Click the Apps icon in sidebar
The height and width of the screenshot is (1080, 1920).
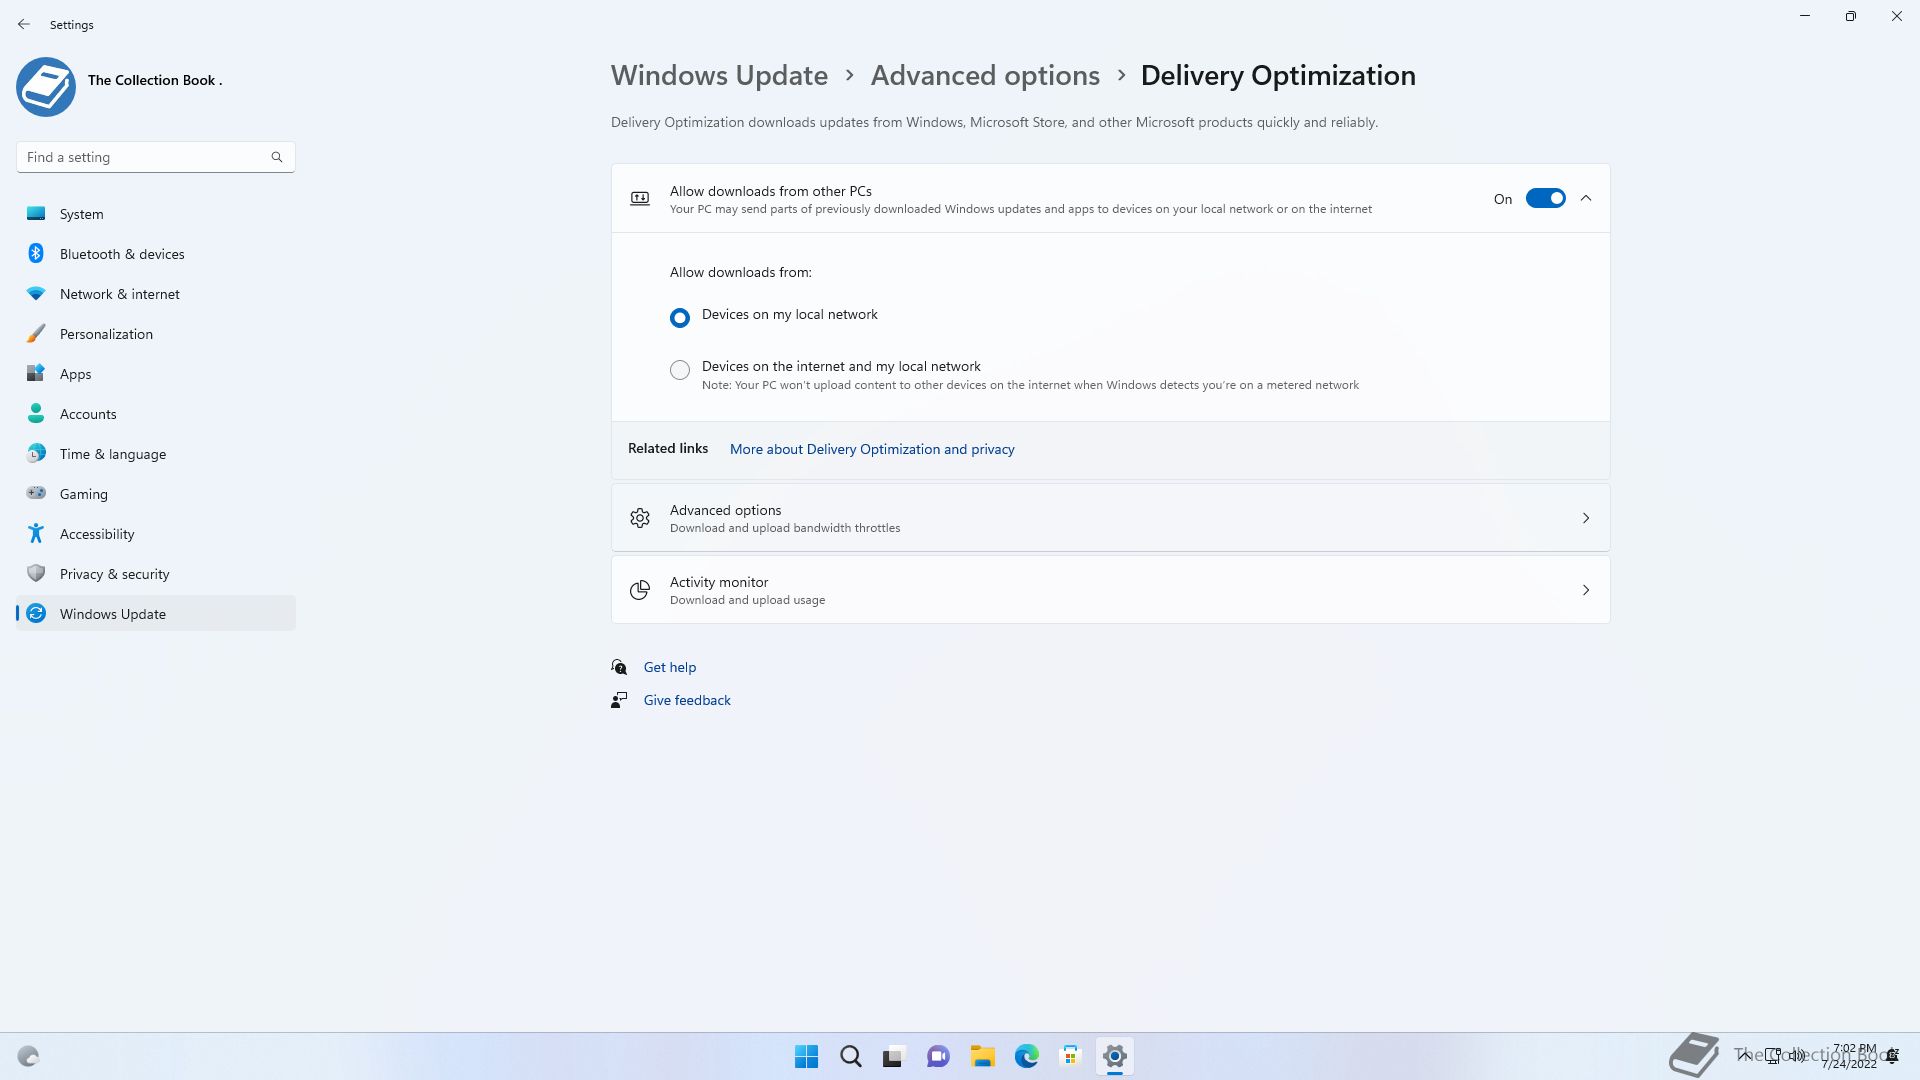click(x=36, y=373)
